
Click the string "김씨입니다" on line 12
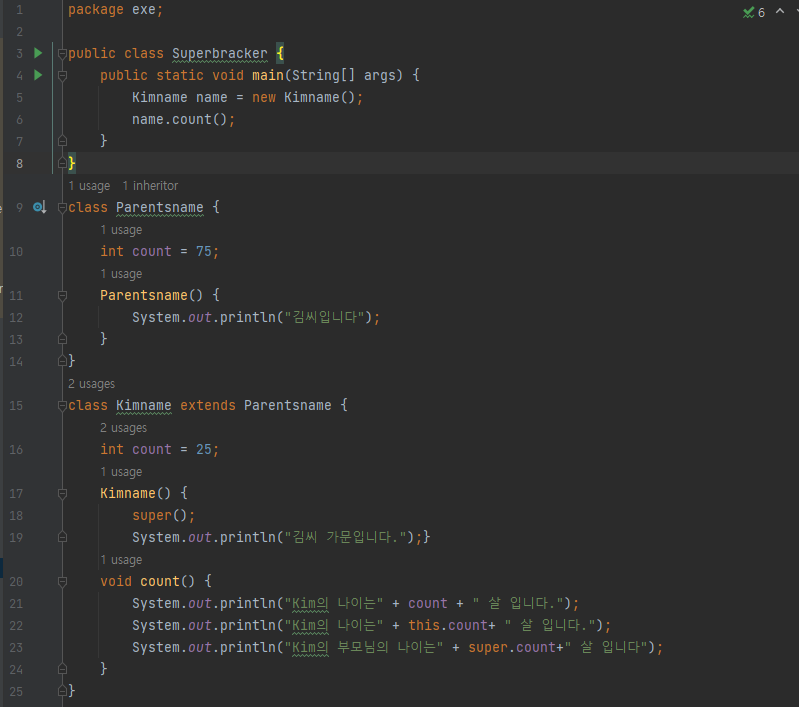[324, 317]
